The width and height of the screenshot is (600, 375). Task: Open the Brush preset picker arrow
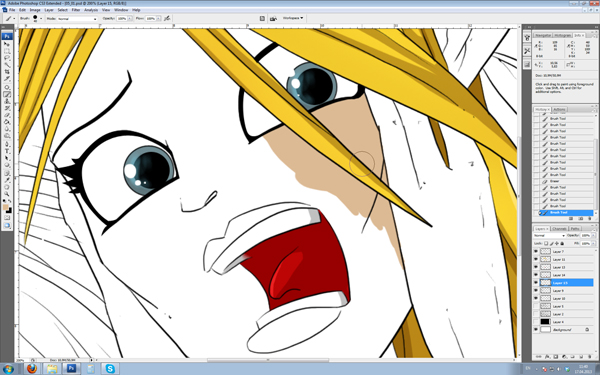(x=41, y=18)
